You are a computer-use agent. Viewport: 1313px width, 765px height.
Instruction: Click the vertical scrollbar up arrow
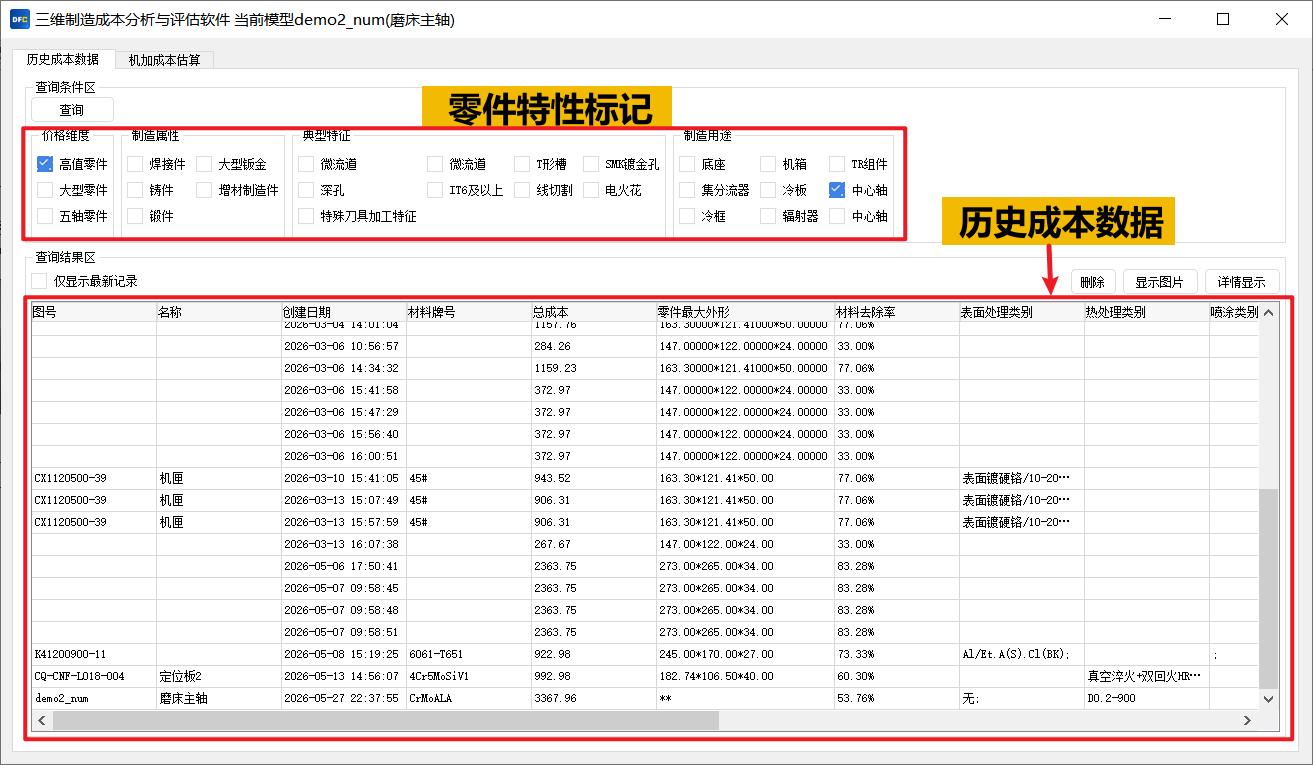point(1268,313)
